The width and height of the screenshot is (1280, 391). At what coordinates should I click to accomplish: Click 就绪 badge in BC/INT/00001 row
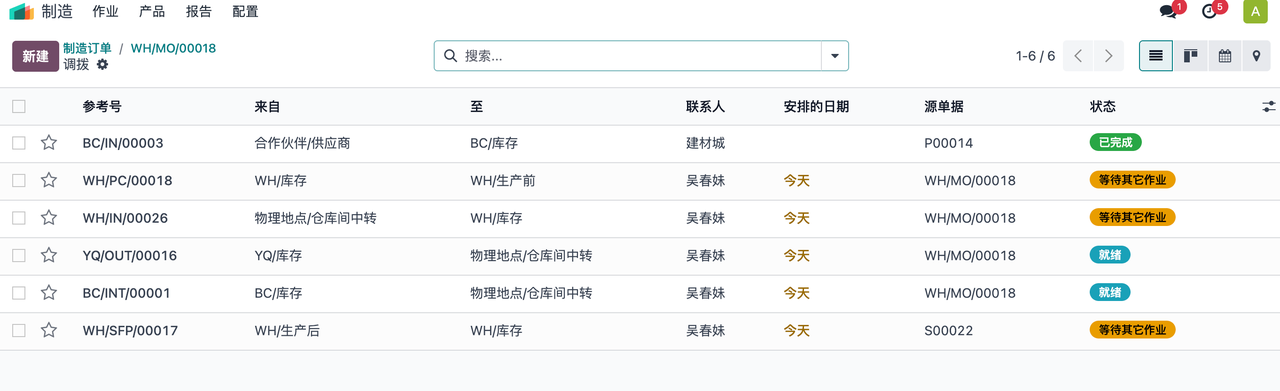(x=1110, y=292)
